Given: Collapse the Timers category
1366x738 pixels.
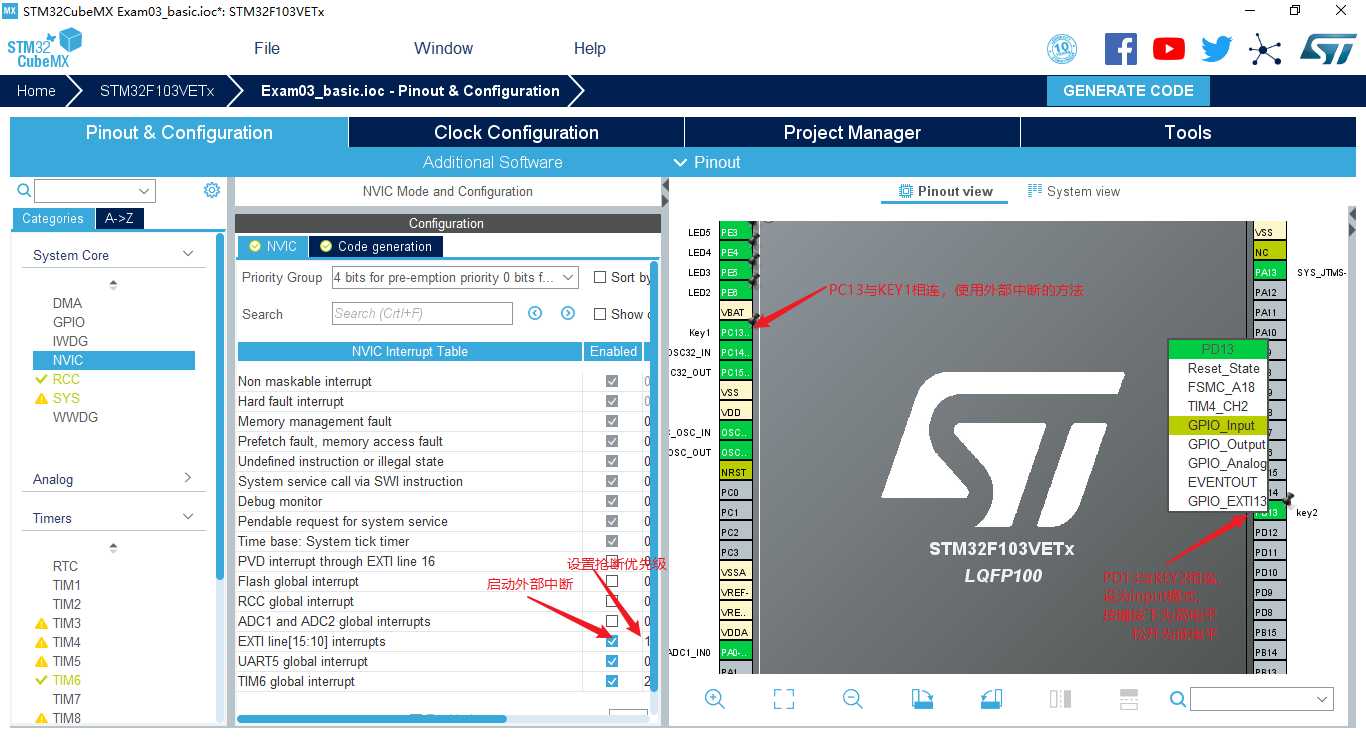Looking at the screenshot, I should [x=188, y=517].
